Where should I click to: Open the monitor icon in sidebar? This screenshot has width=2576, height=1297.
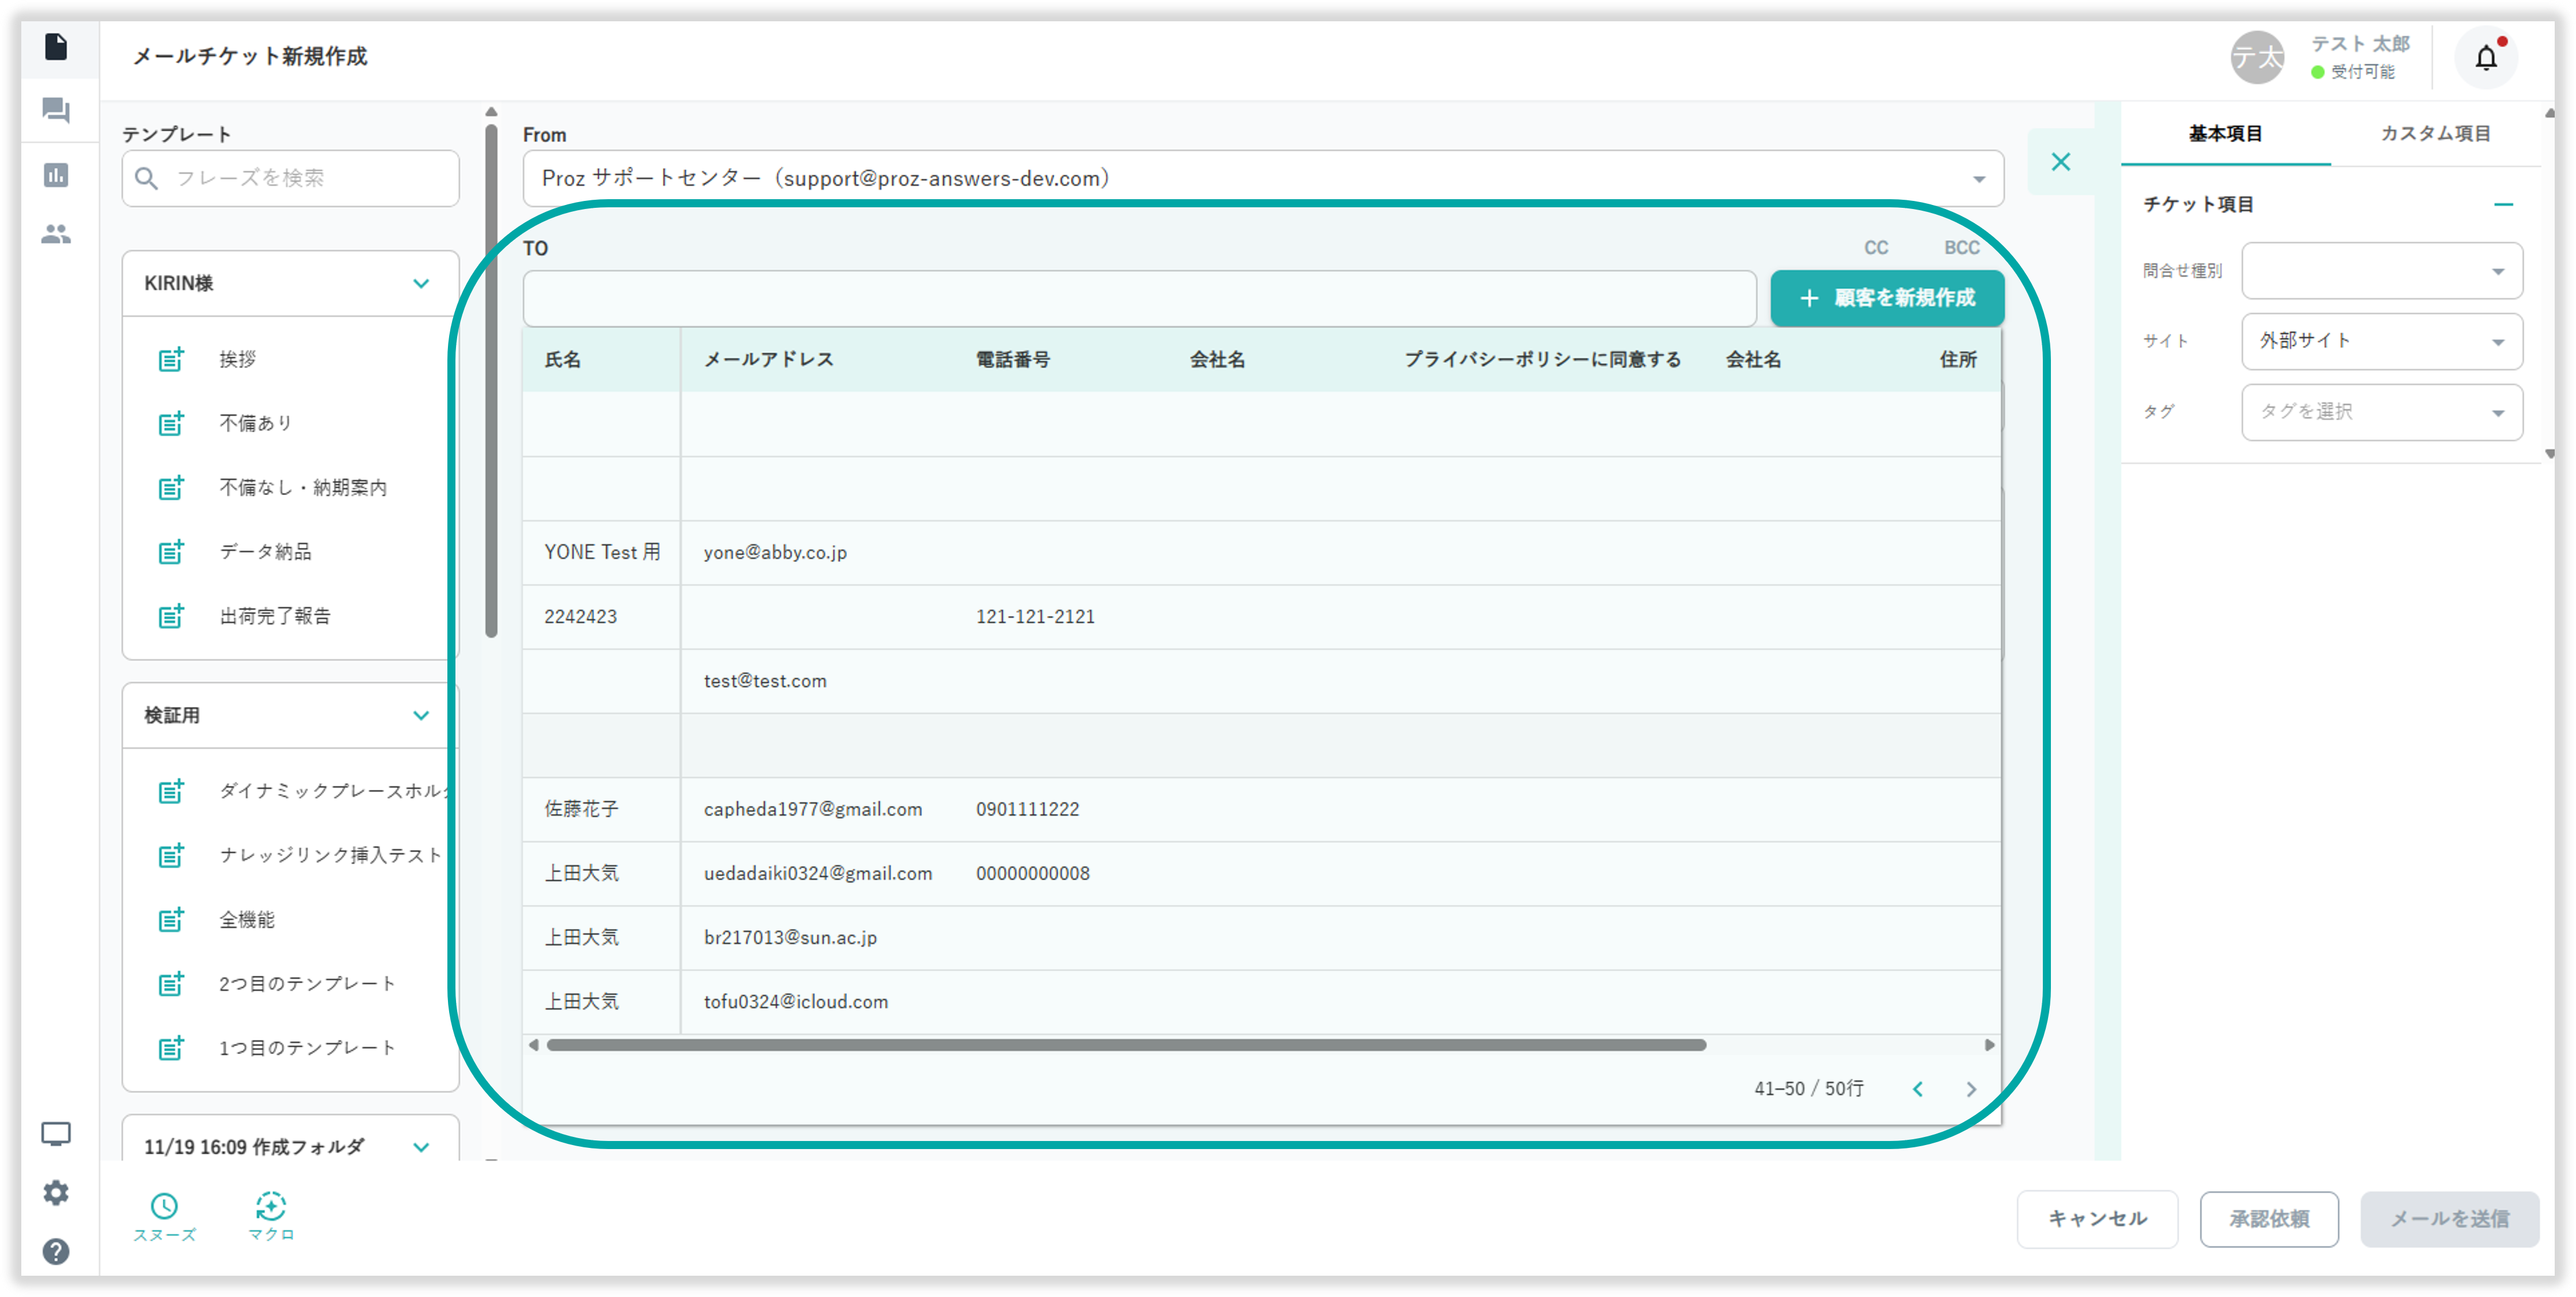point(56,1133)
